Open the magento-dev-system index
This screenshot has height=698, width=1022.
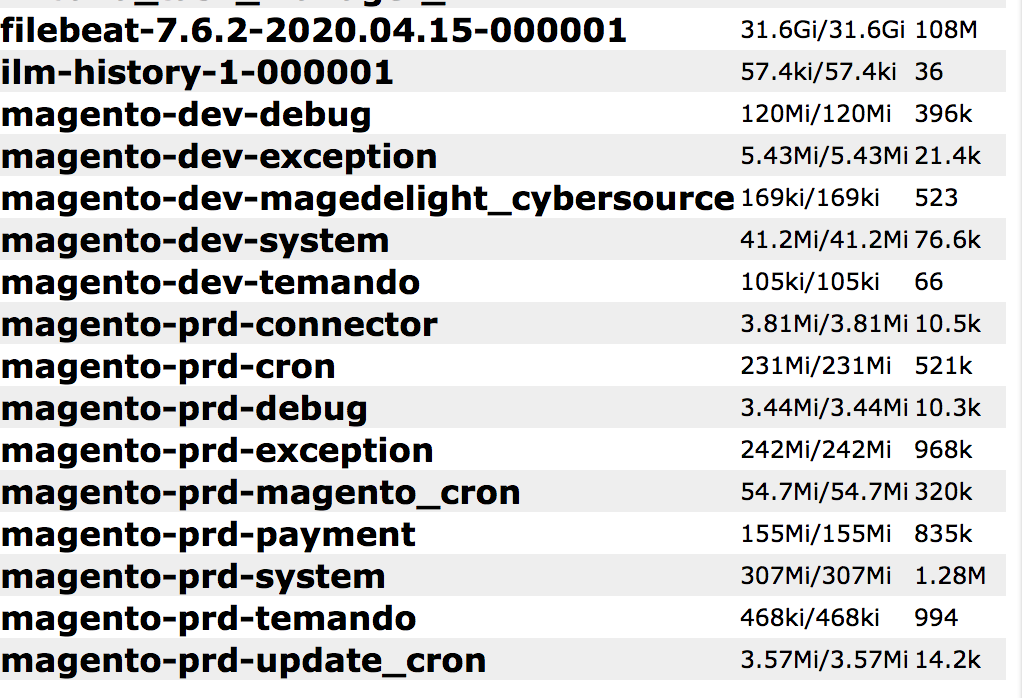(195, 241)
